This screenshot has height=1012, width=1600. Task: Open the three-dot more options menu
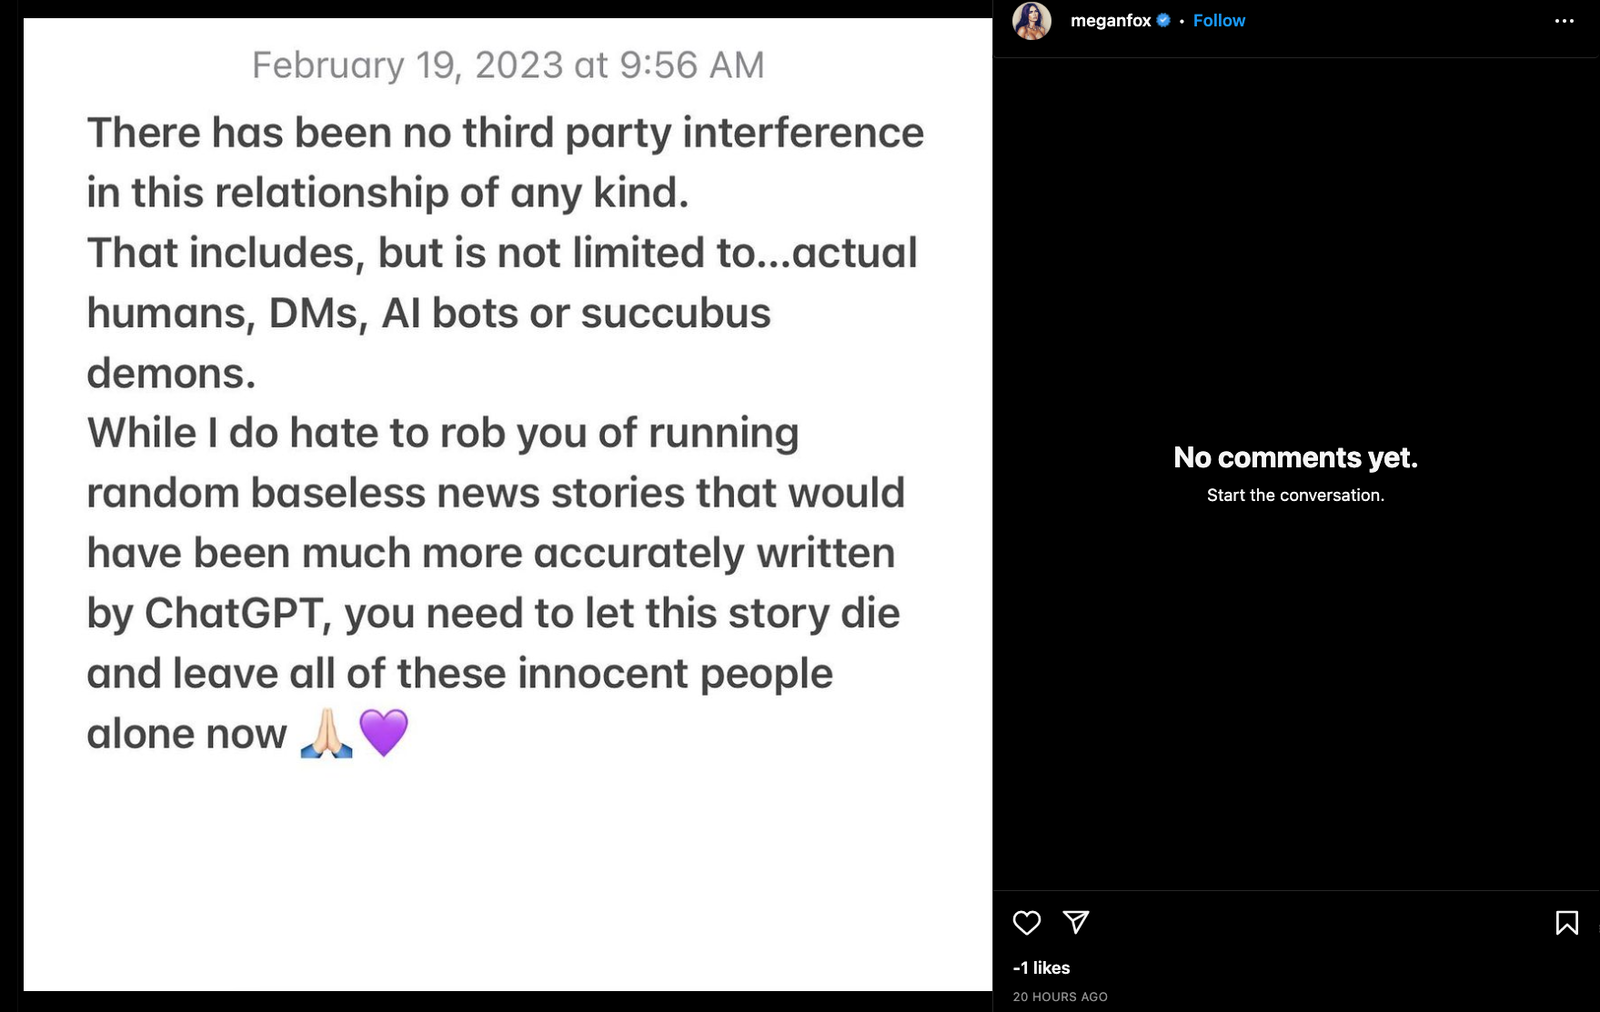click(x=1564, y=21)
